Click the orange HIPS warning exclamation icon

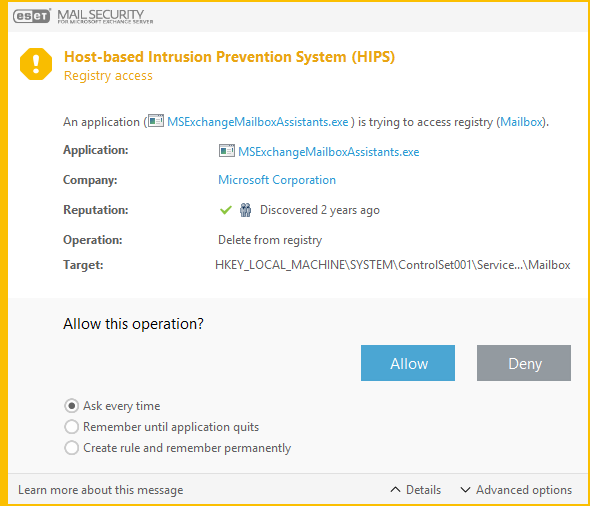coord(36,64)
